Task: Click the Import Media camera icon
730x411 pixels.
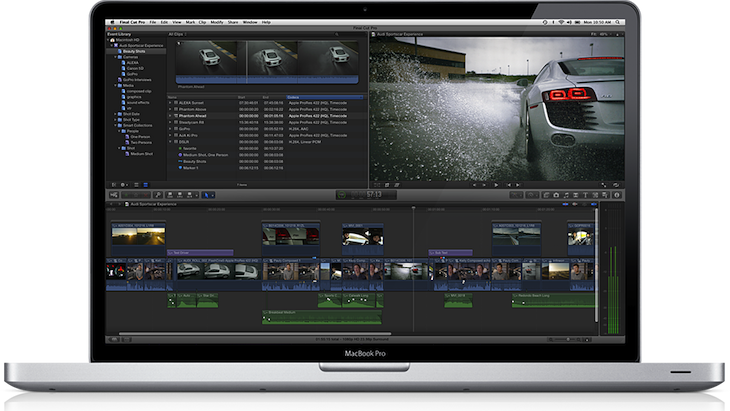Action: [114, 195]
